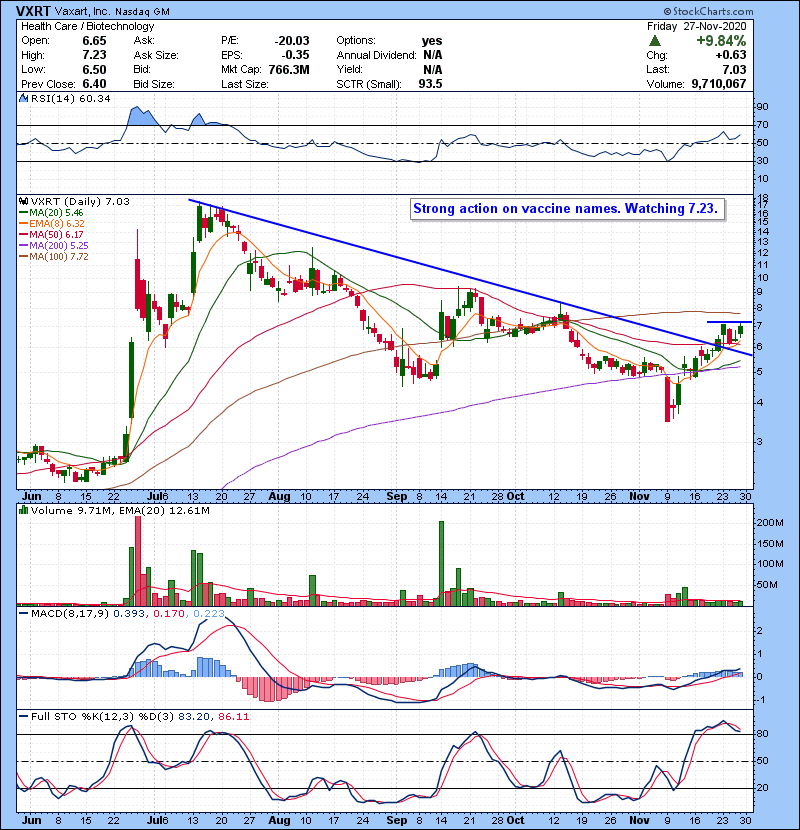Click the 200M volume axis label
The width and height of the screenshot is (800, 830).
(x=770, y=522)
